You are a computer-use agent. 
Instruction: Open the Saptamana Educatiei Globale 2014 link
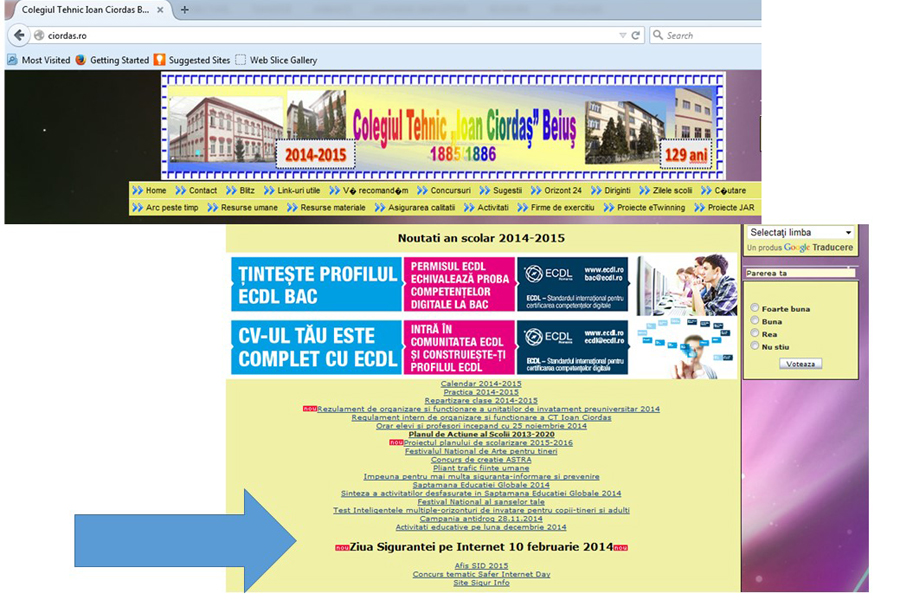(481, 485)
